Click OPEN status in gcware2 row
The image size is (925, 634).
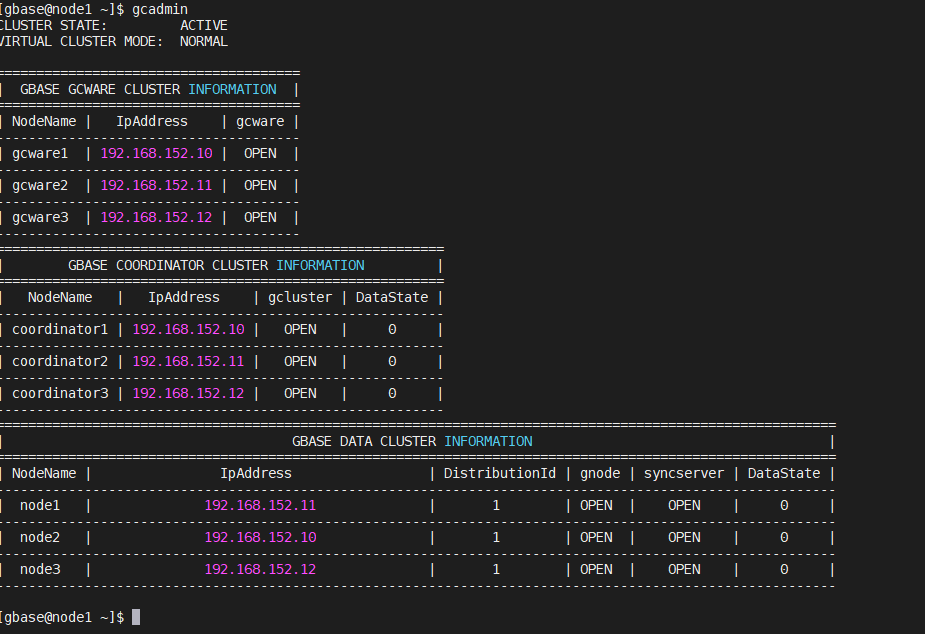[x=260, y=185]
